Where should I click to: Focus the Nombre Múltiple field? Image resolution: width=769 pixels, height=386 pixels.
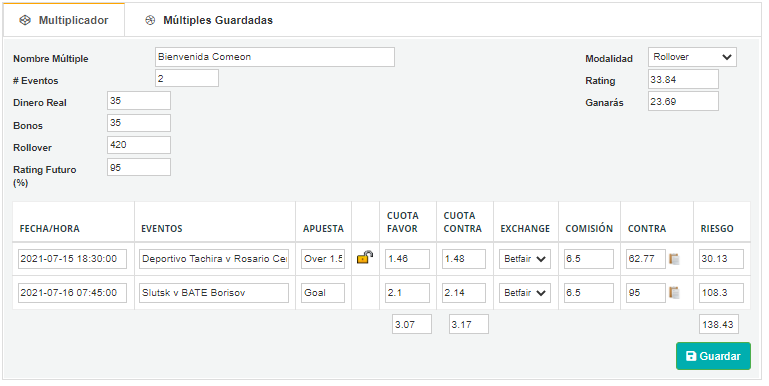tap(275, 57)
